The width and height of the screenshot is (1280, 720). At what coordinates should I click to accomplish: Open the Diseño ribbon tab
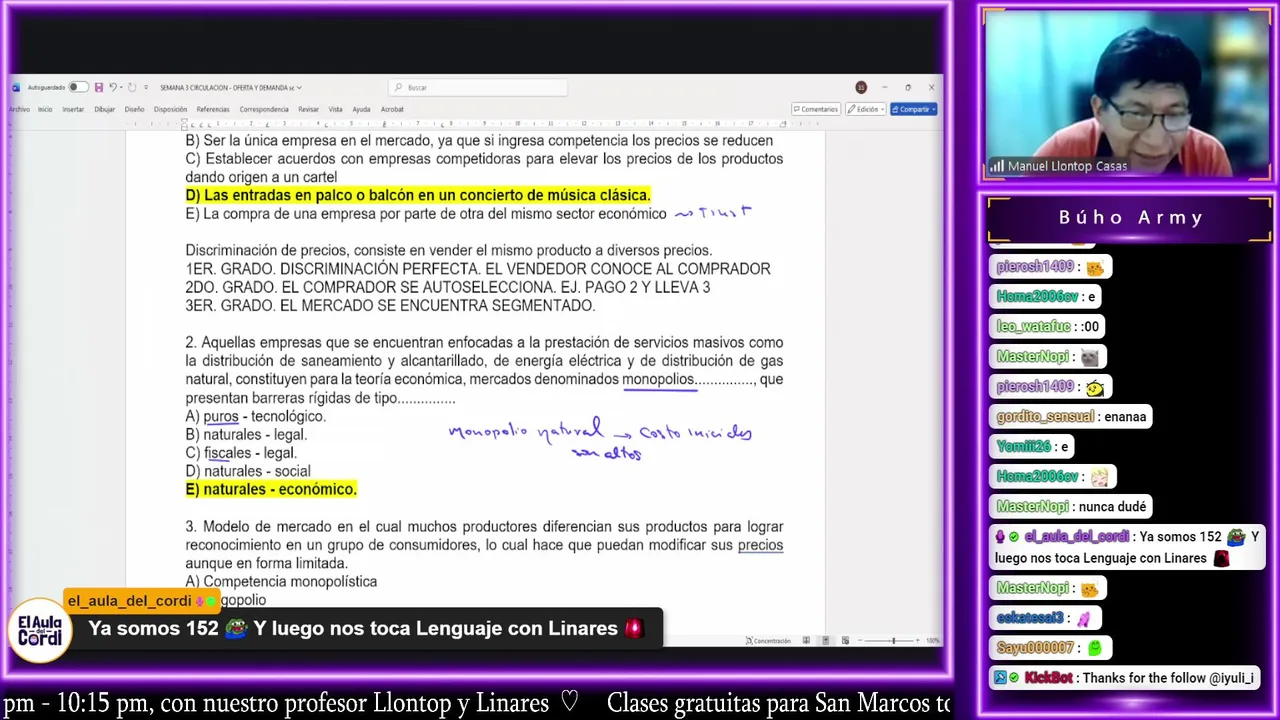tap(134, 109)
